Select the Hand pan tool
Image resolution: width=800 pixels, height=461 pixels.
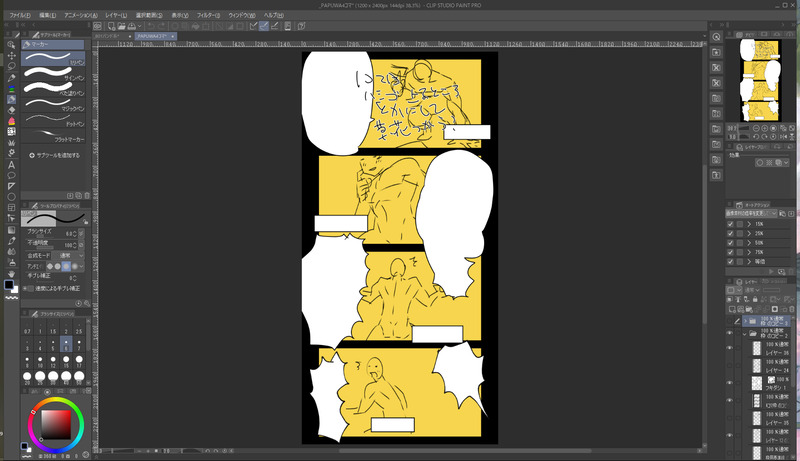tap(11, 274)
